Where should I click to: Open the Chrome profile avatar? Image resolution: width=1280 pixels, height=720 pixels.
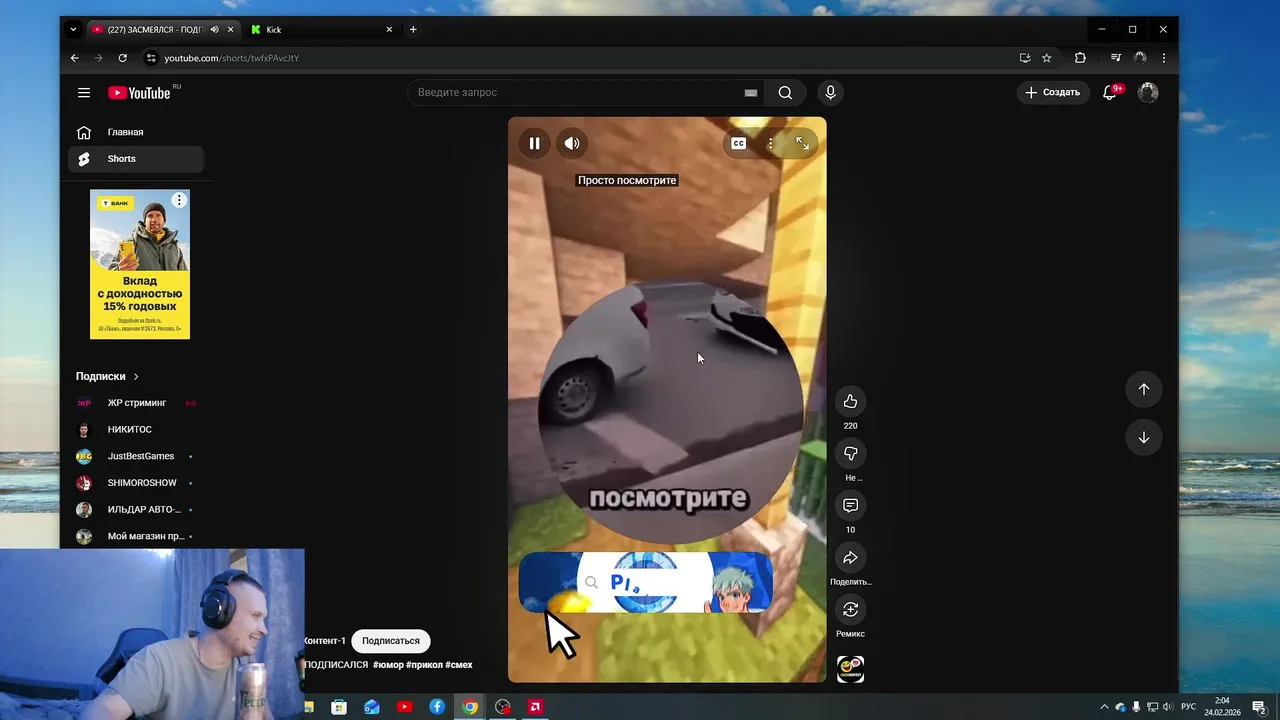coord(1140,58)
